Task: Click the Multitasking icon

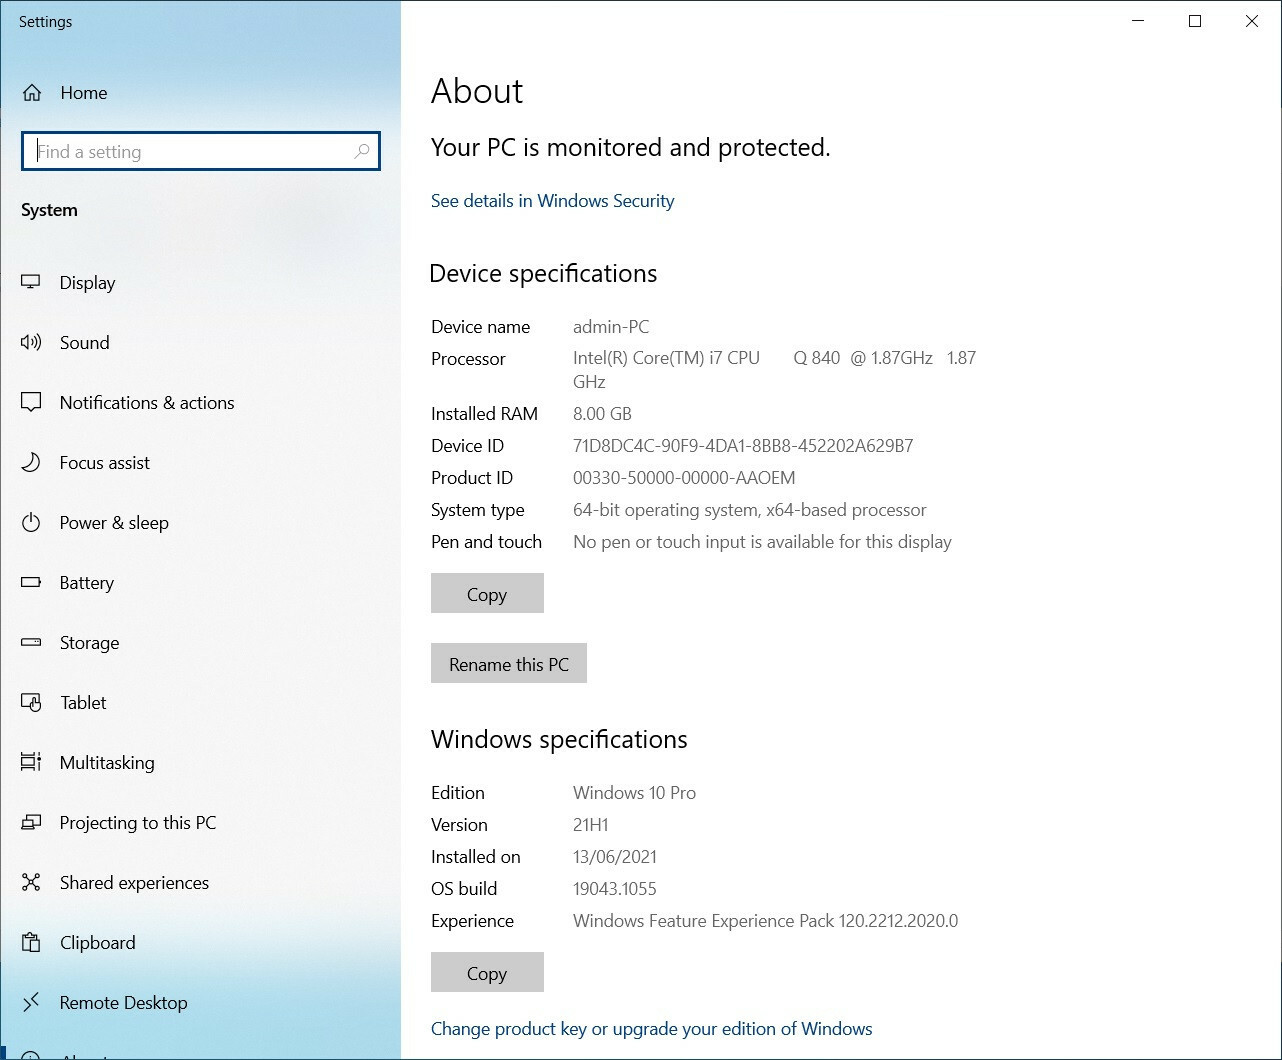Action: click(31, 762)
